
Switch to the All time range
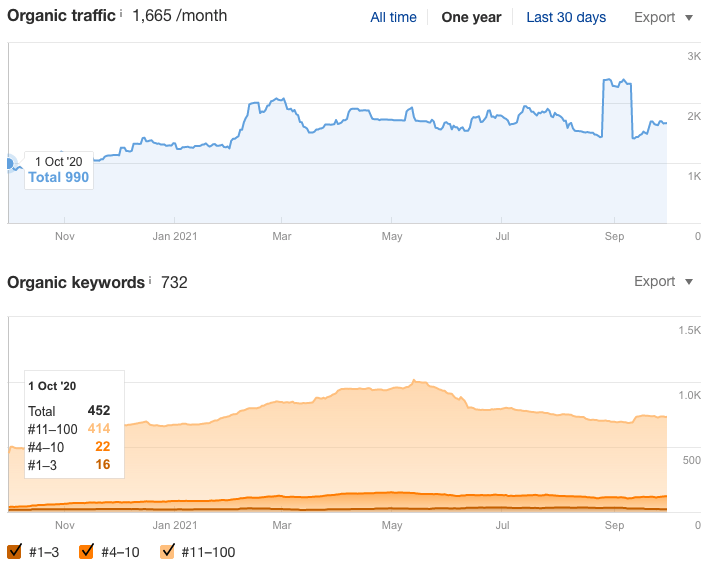[393, 17]
